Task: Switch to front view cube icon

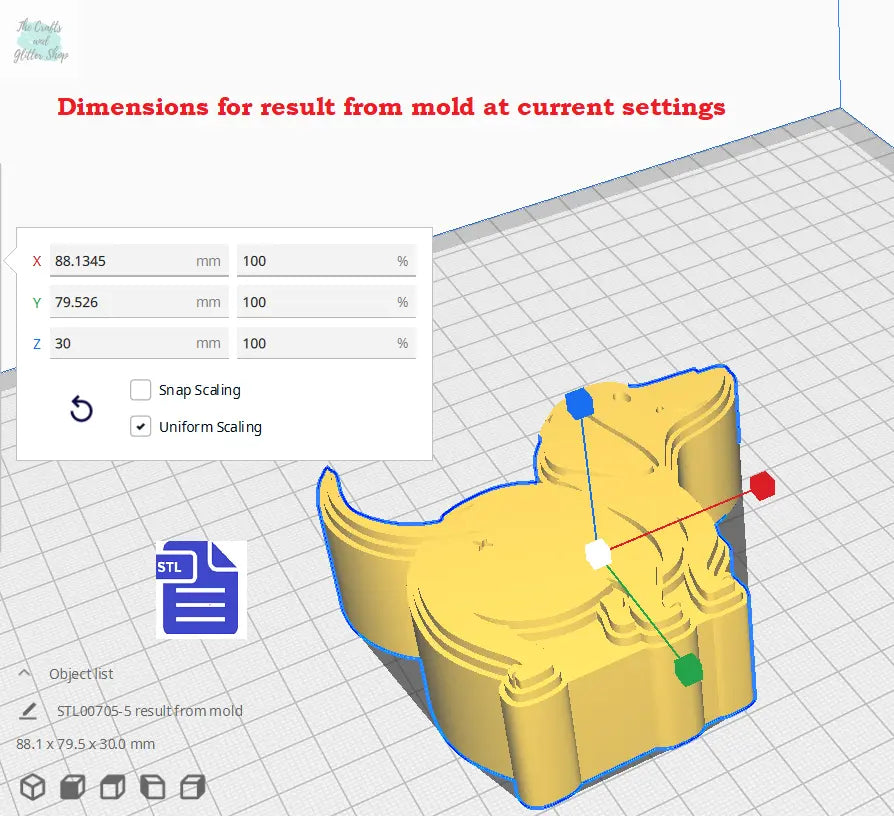Action: (x=73, y=787)
